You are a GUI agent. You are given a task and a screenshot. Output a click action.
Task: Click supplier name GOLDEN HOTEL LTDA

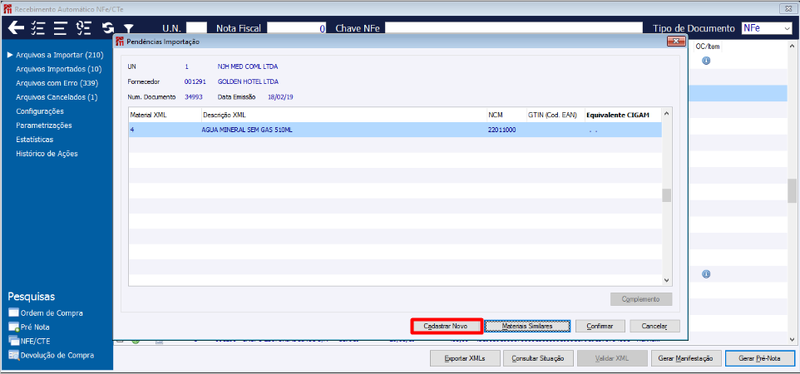click(248, 82)
